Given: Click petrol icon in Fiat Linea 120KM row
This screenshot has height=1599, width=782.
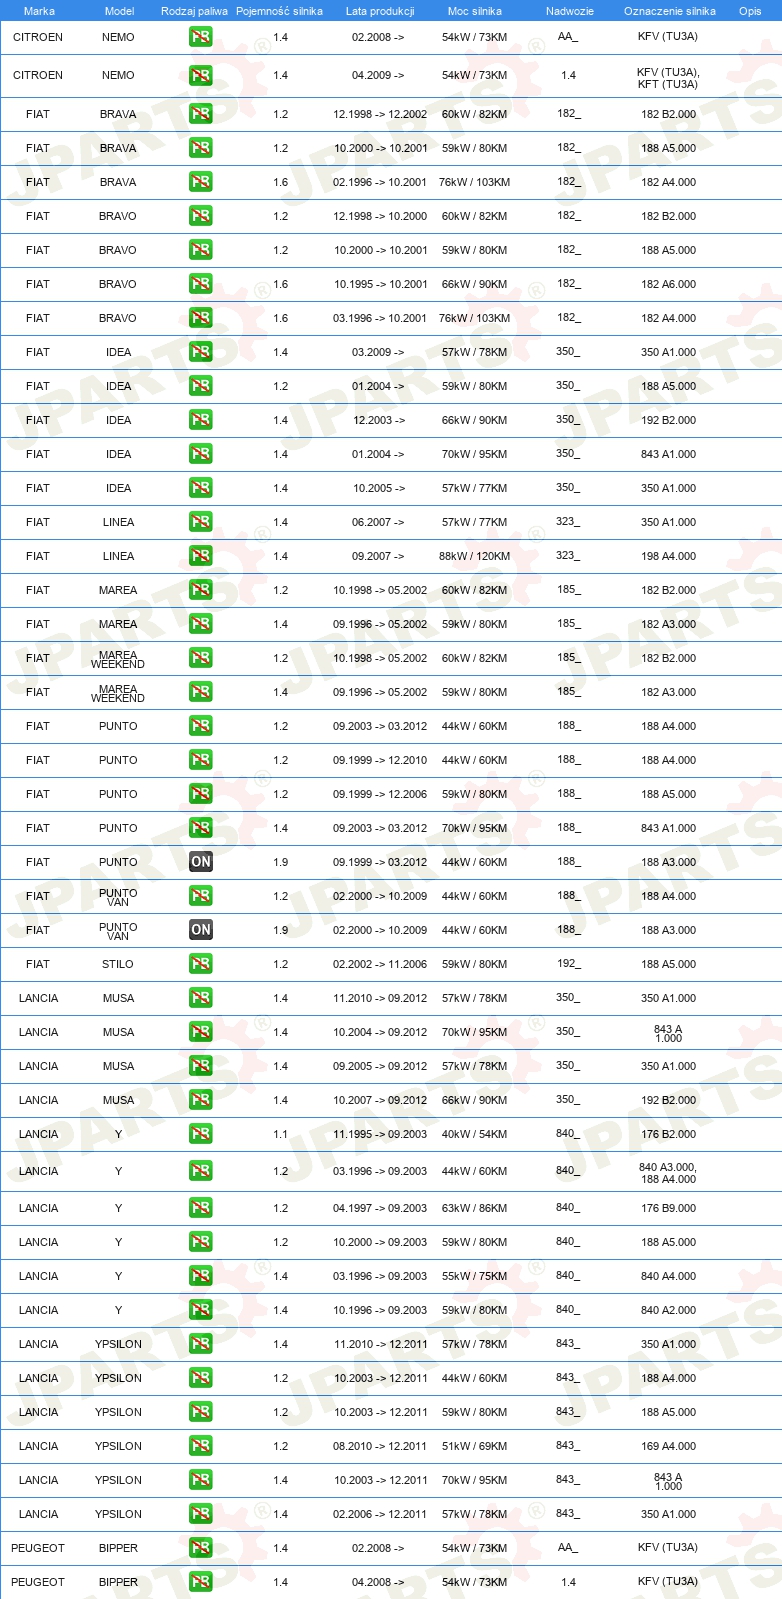Looking at the screenshot, I should pyautogui.click(x=201, y=556).
